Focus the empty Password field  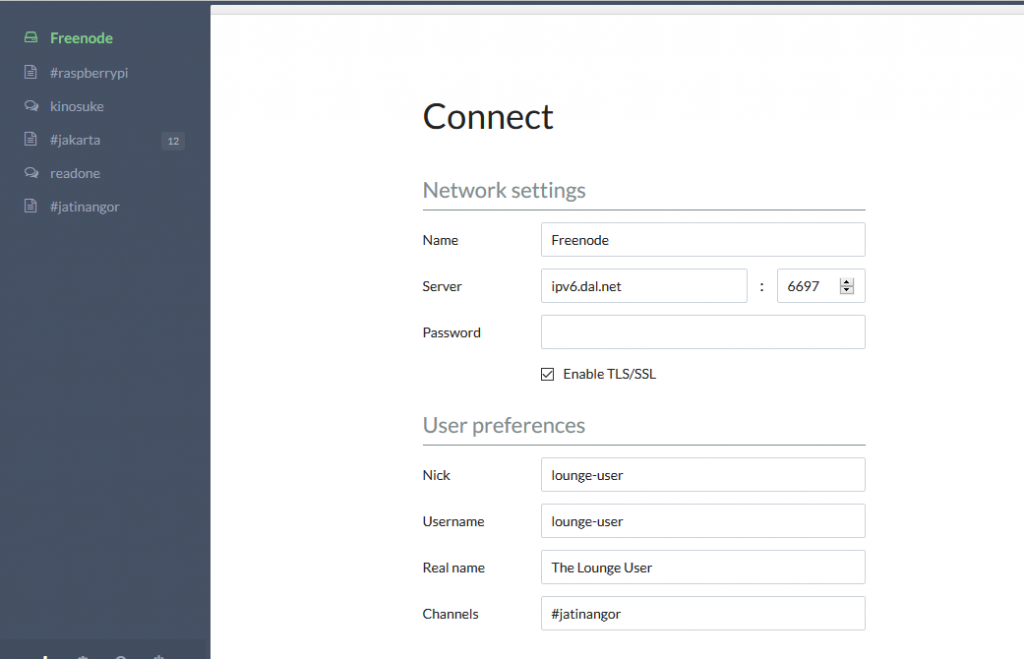(703, 332)
